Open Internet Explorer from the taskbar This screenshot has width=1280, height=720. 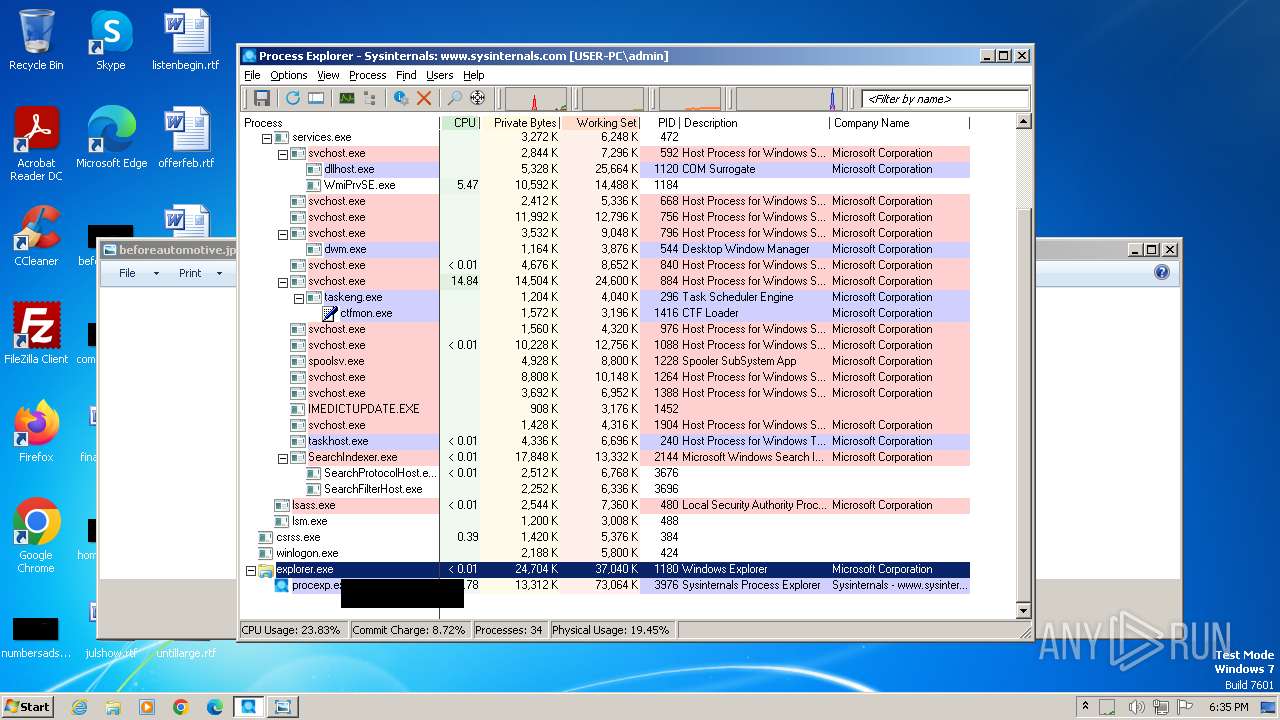[x=79, y=707]
